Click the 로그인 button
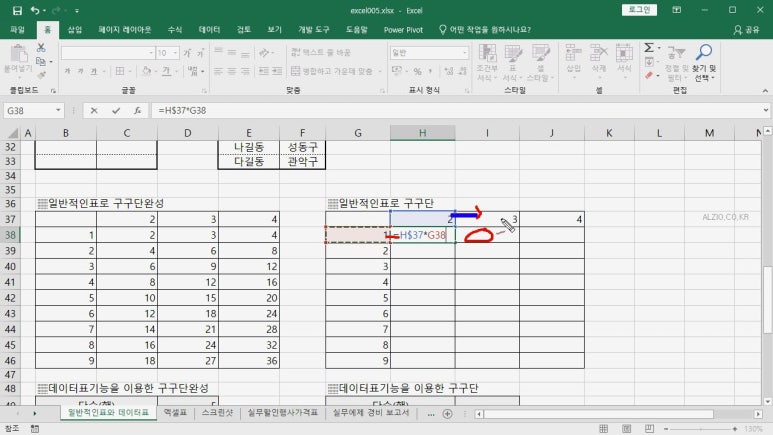 tap(637, 10)
